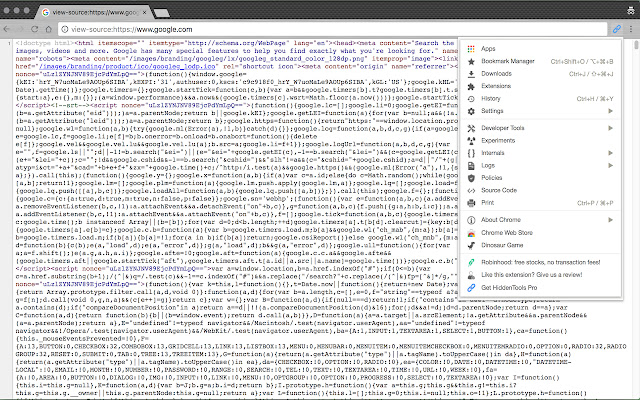Viewport: 640px width, 400px height.
Task: Expand the About Chrome submenu arrow
Action: [x=610, y=220]
